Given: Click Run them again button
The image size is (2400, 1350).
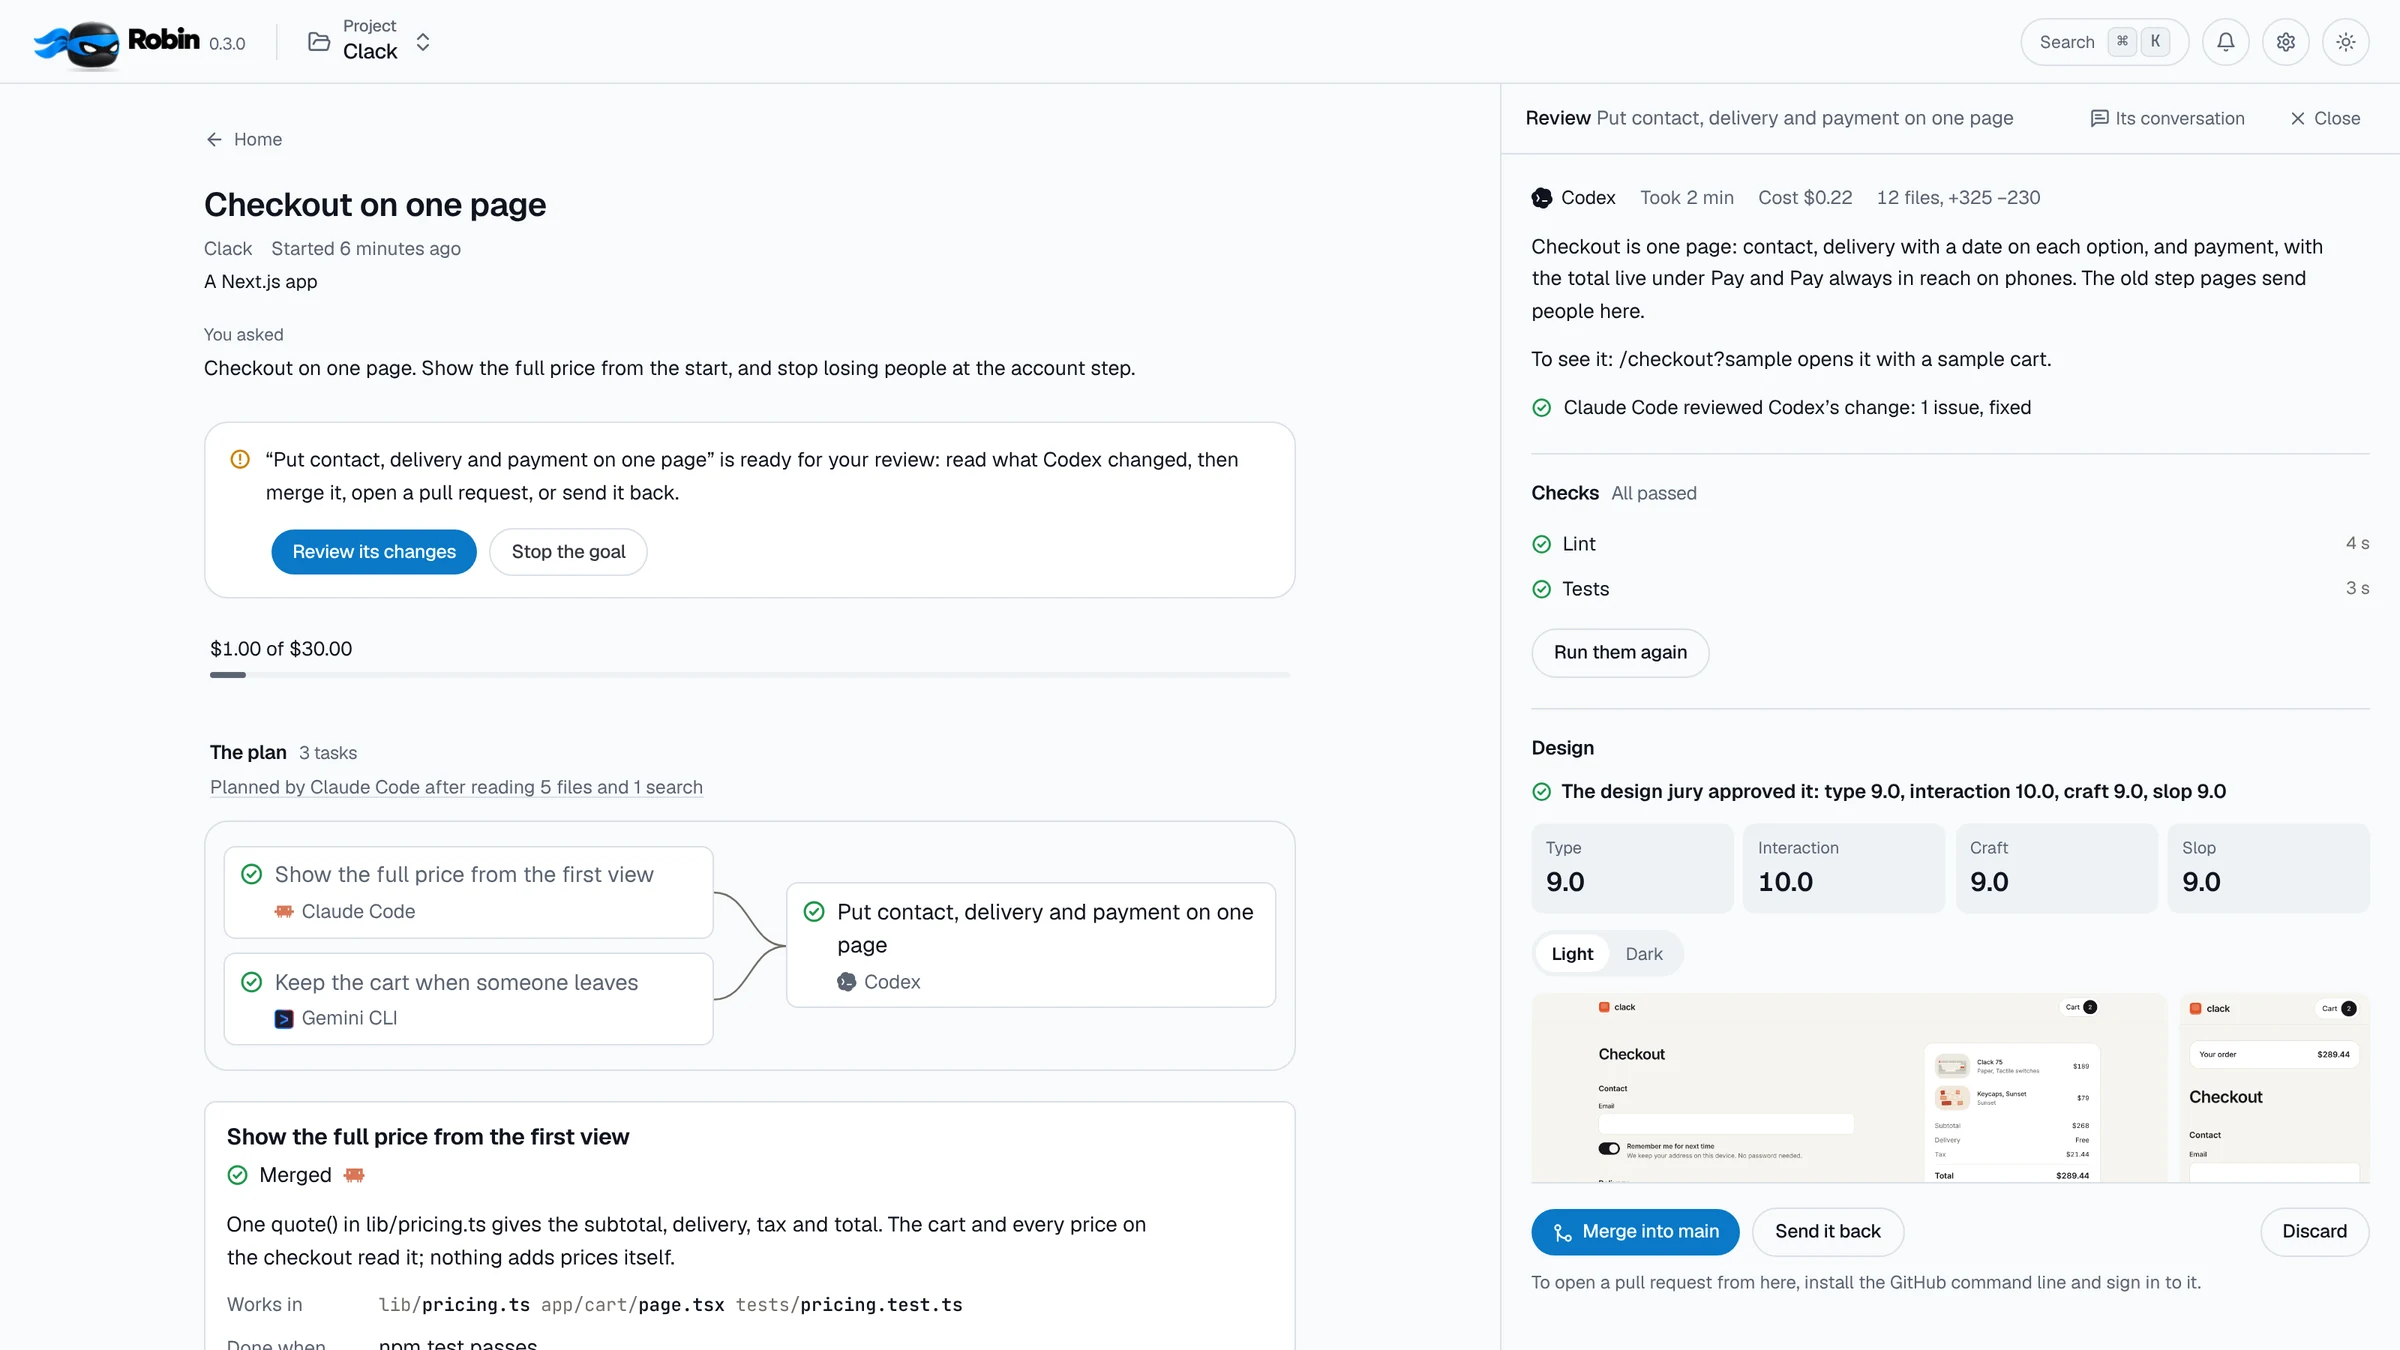Looking at the screenshot, I should point(1620,652).
